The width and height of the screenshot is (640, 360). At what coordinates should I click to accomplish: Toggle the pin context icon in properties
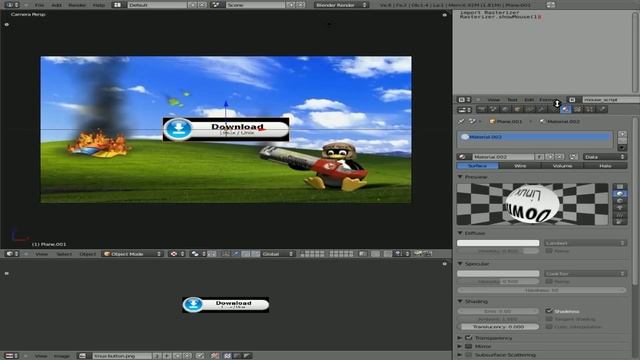coord(462,121)
